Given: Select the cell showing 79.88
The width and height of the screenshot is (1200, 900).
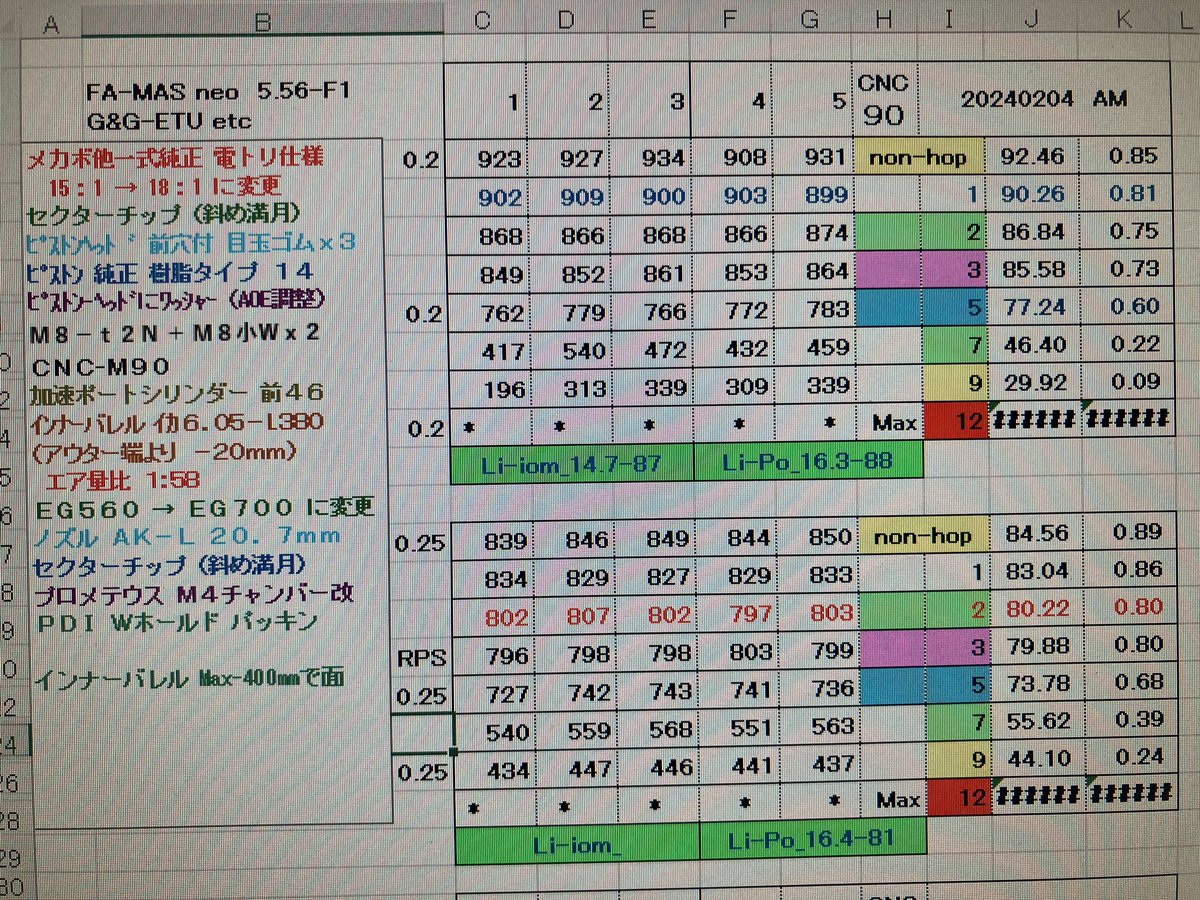Looking at the screenshot, I should pyautogui.click(x=1040, y=648).
